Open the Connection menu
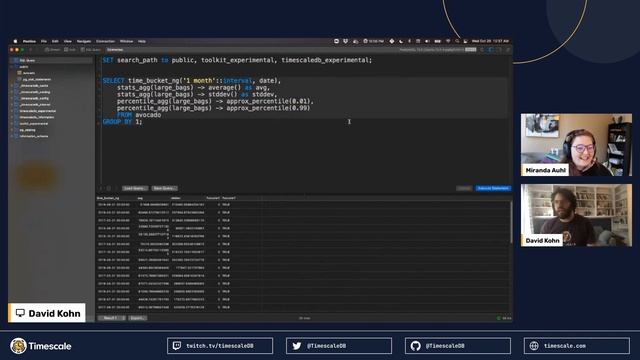Image resolution: width=640 pixels, height=360 pixels. point(105,41)
